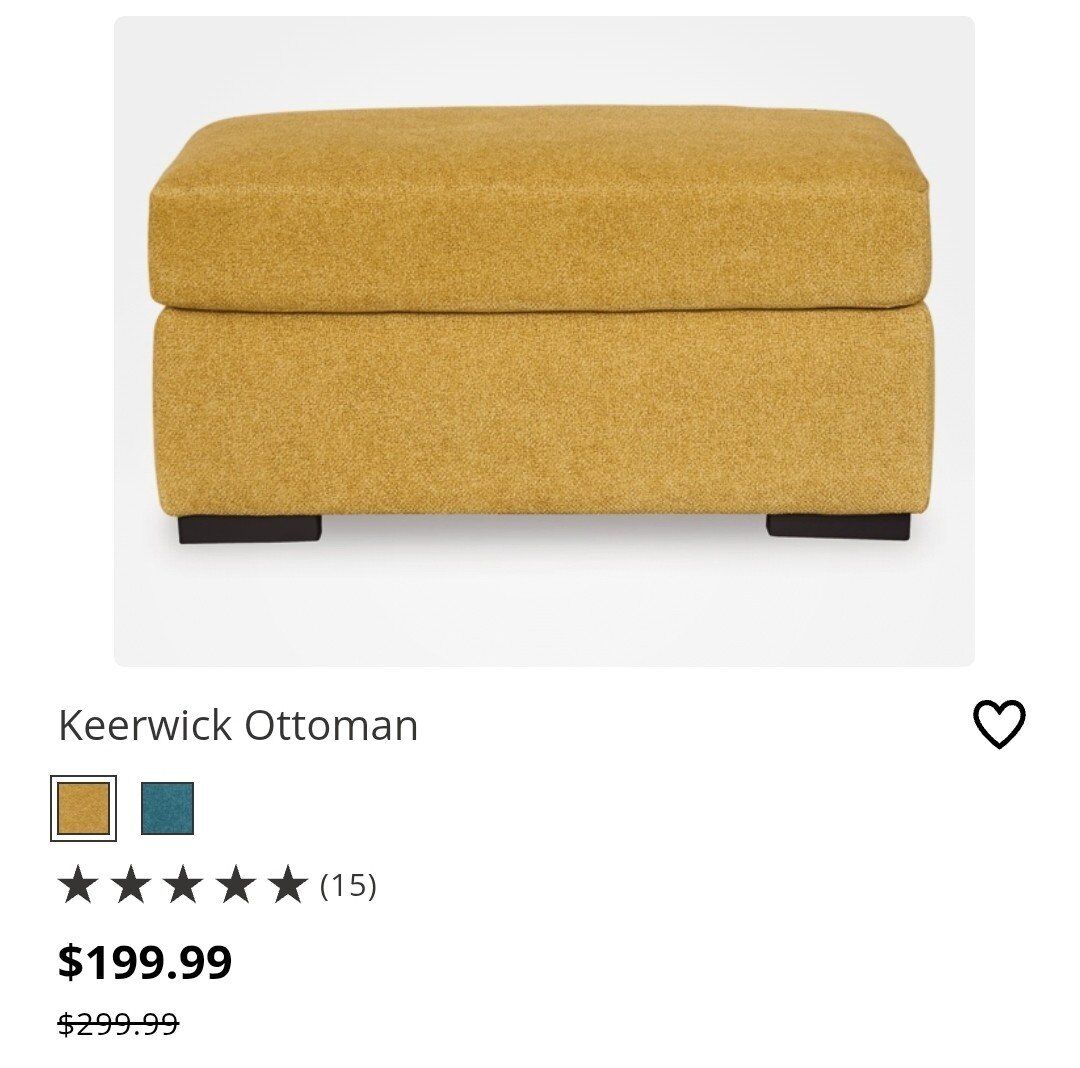Click the fourth rating star
The width and height of the screenshot is (1080, 1068).
236,885
